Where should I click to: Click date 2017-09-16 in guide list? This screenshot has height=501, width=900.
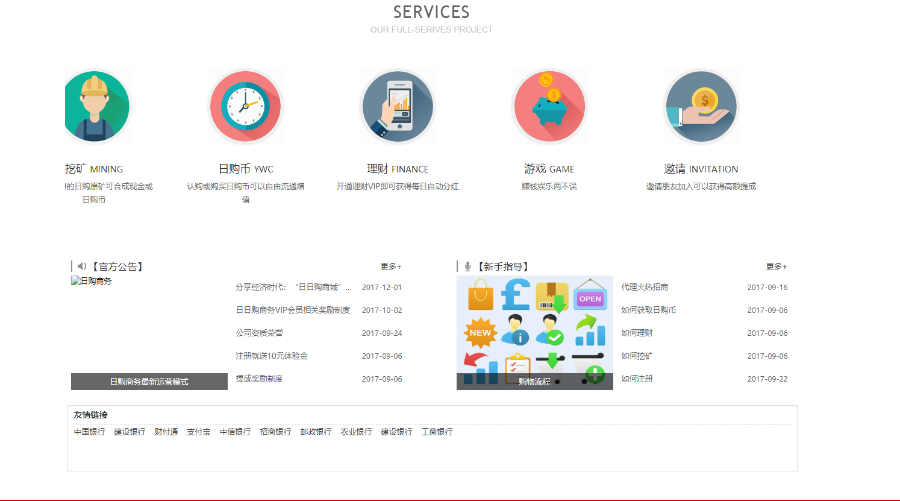coord(767,287)
